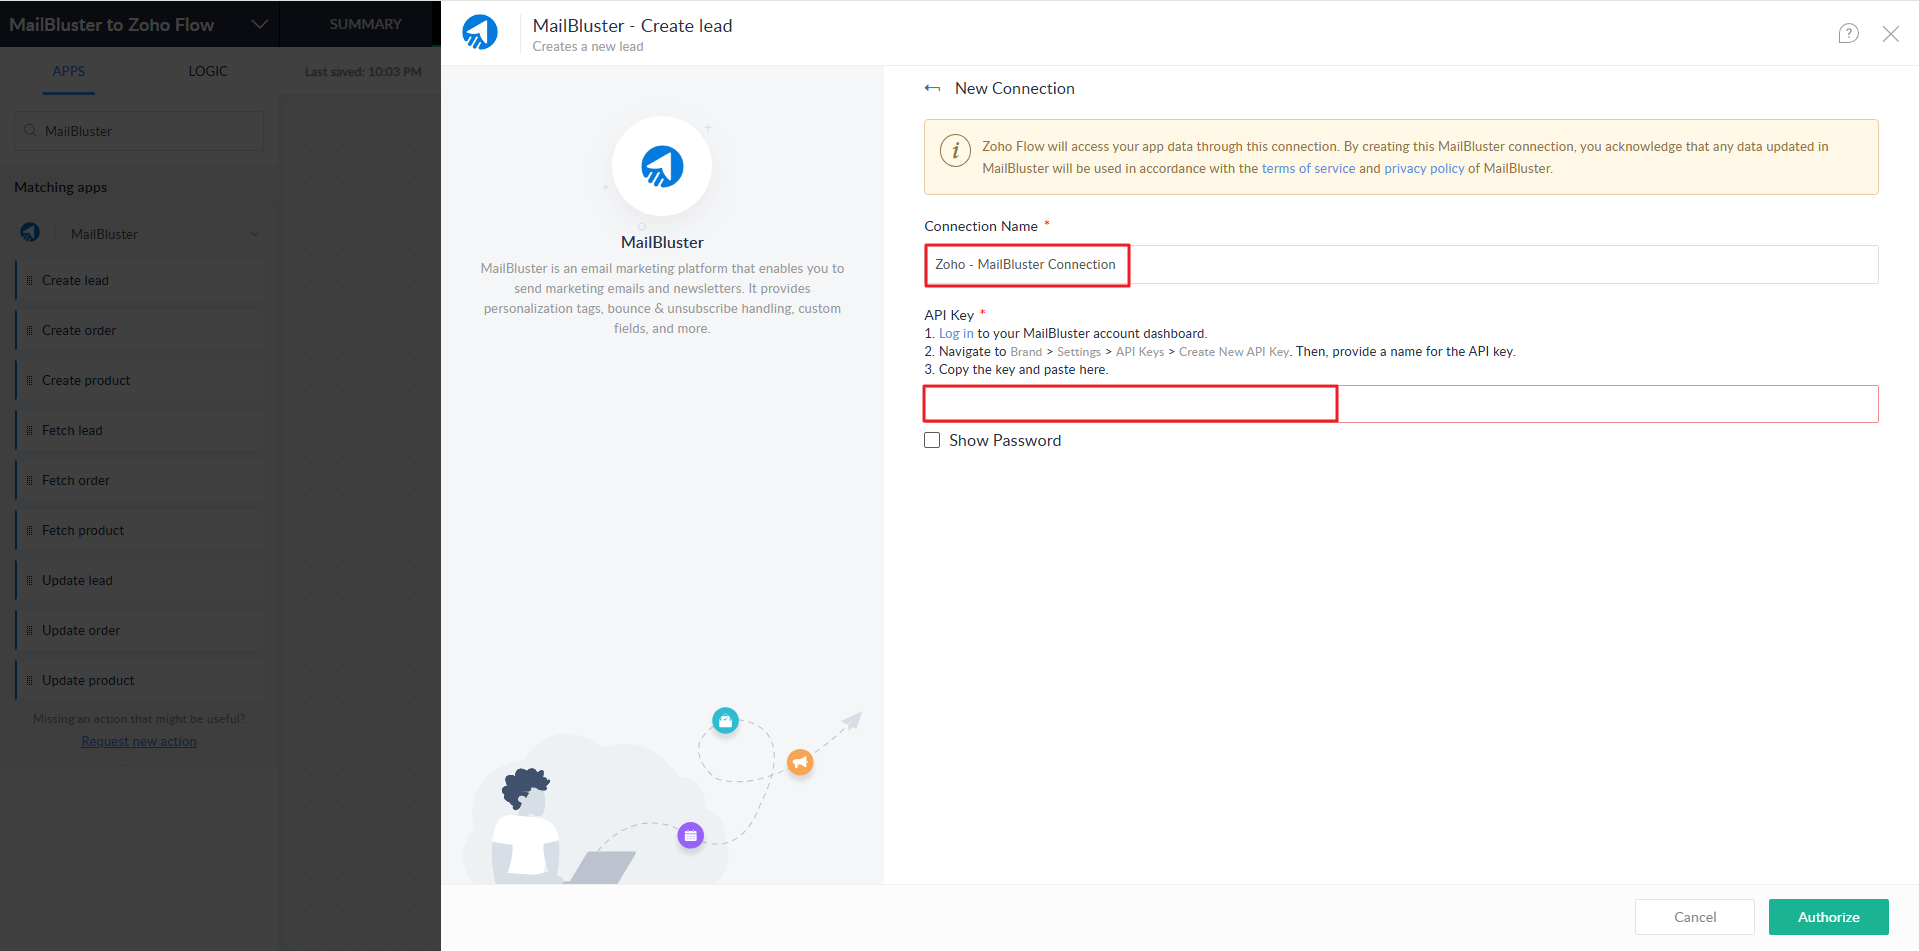Image resolution: width=1919 pixels, height=951 pixels.
Task: Click the back arrow beside New Connection
Action: (x=932, y=89)
